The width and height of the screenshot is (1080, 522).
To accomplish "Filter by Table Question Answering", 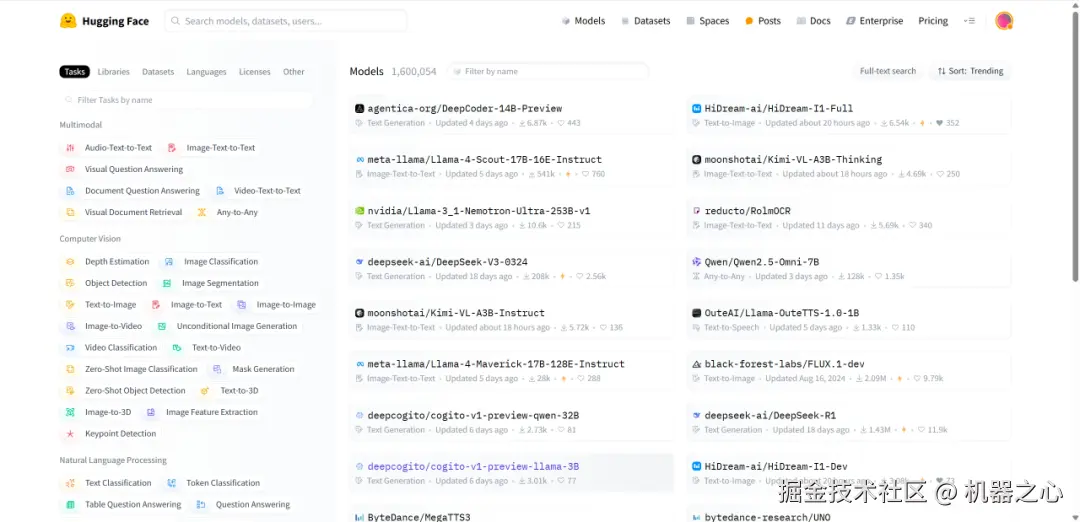I will point(124,504).
